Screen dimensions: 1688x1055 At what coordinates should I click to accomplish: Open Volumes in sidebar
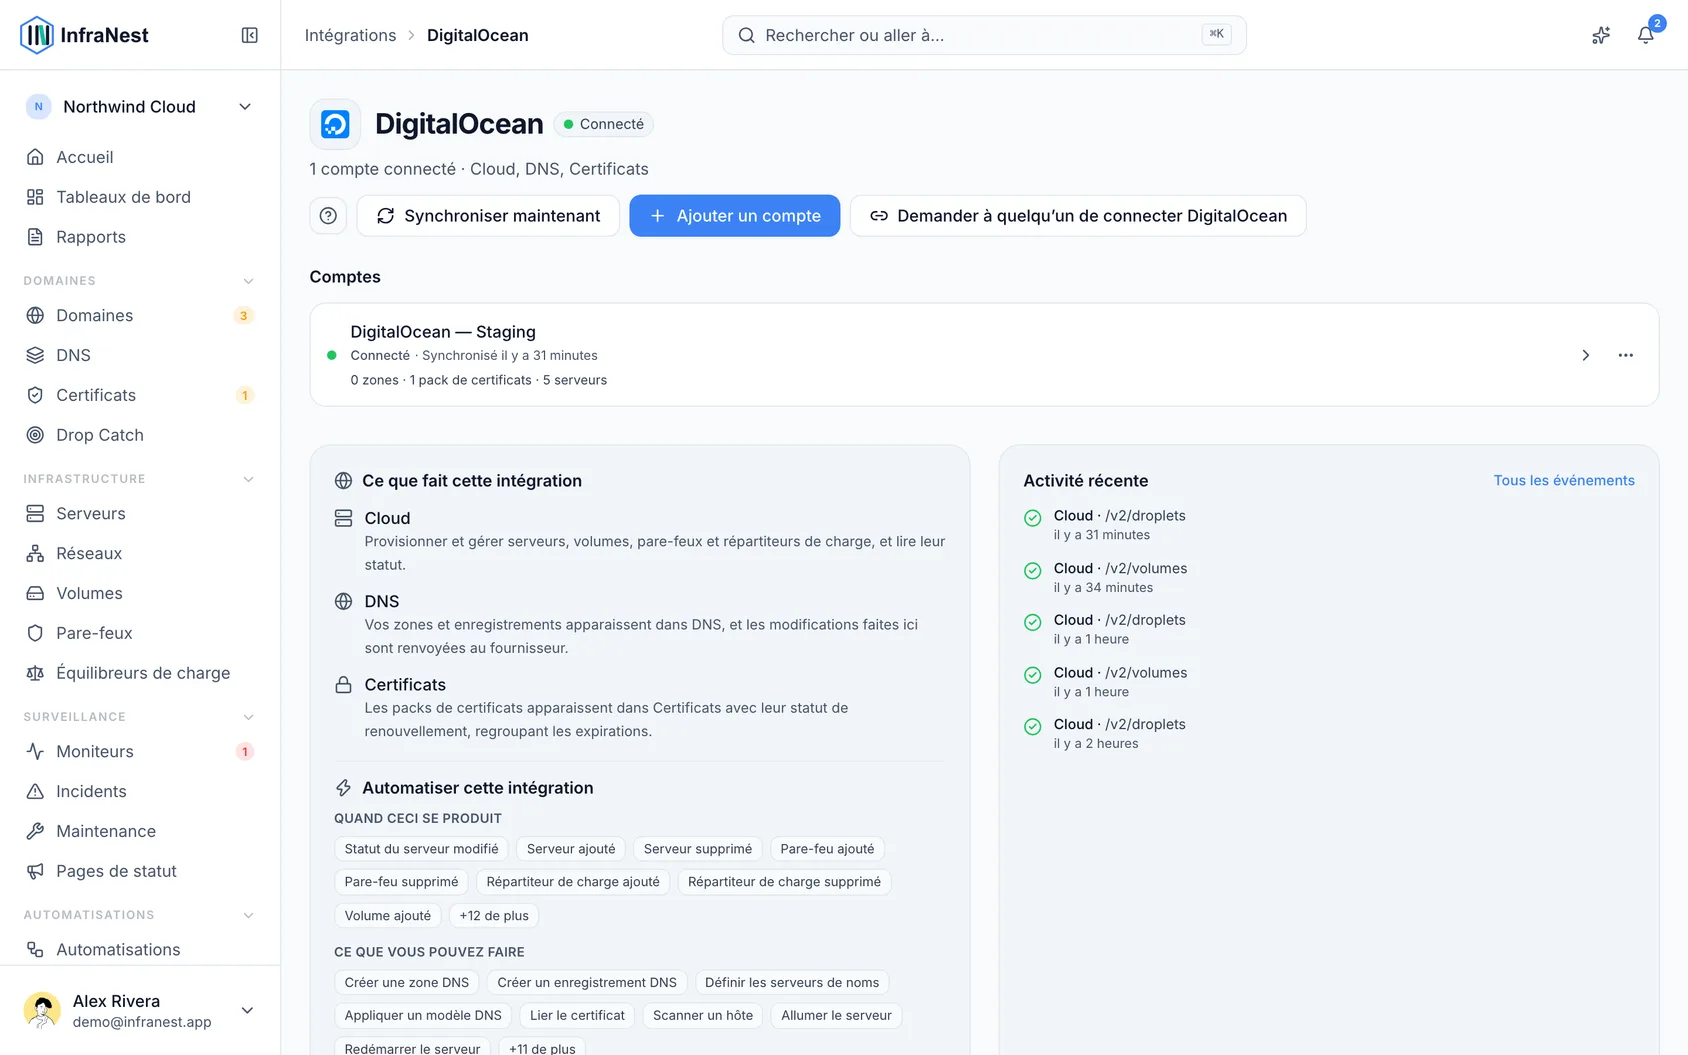click(140, 593)
